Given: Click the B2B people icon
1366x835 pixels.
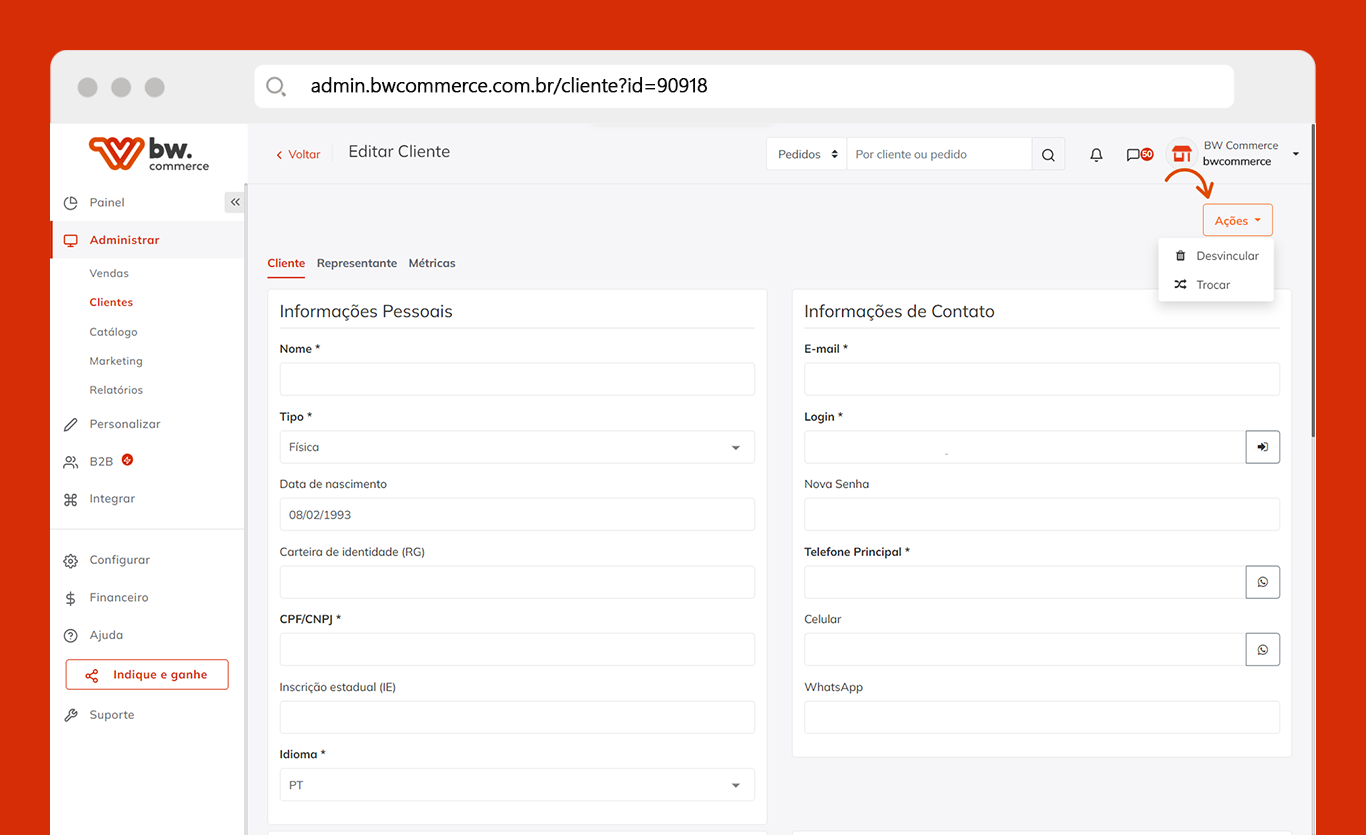Looking at the screenshot, I should pos(70,462).
